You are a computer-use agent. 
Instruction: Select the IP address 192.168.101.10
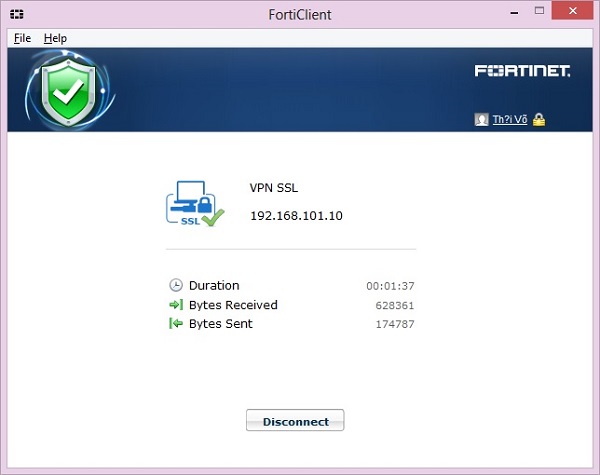pyautogui.click(x=296, y=216)
